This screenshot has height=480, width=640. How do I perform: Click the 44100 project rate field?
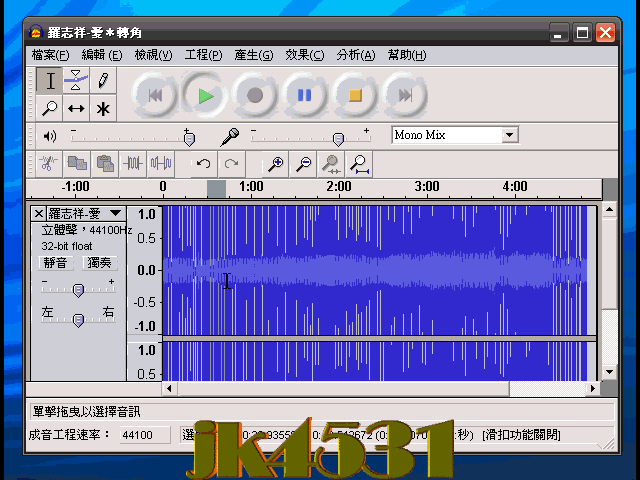tap(145, 435)
